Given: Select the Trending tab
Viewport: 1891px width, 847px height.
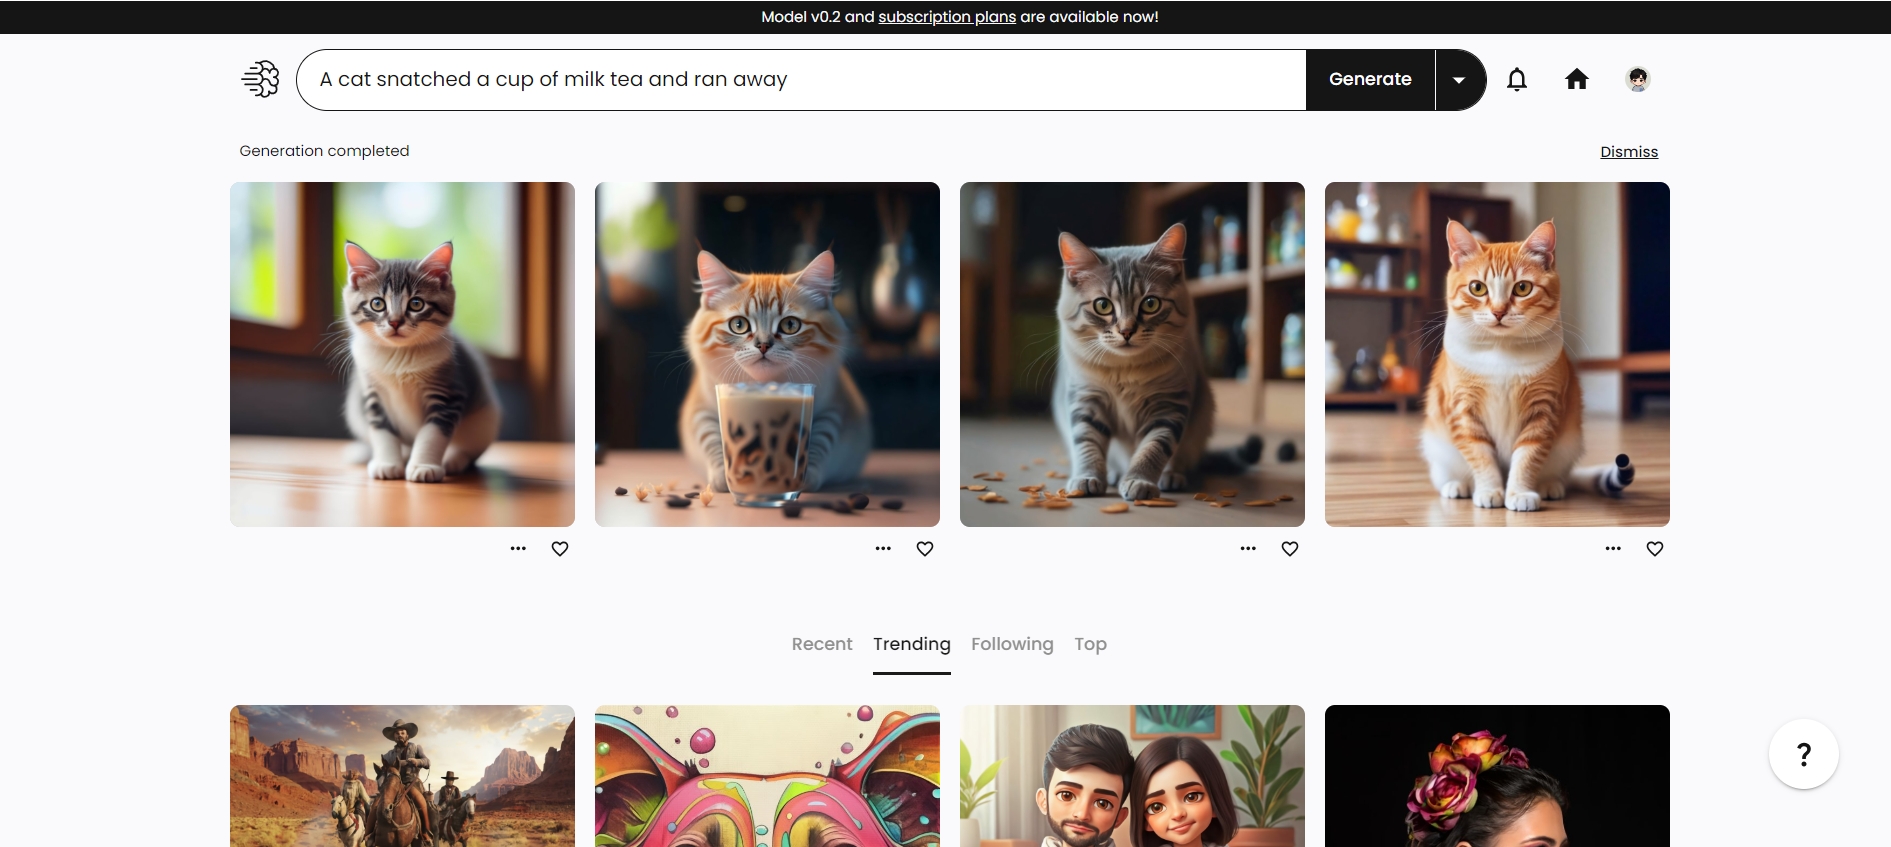Looking at the screenshot, I should 912,644.
